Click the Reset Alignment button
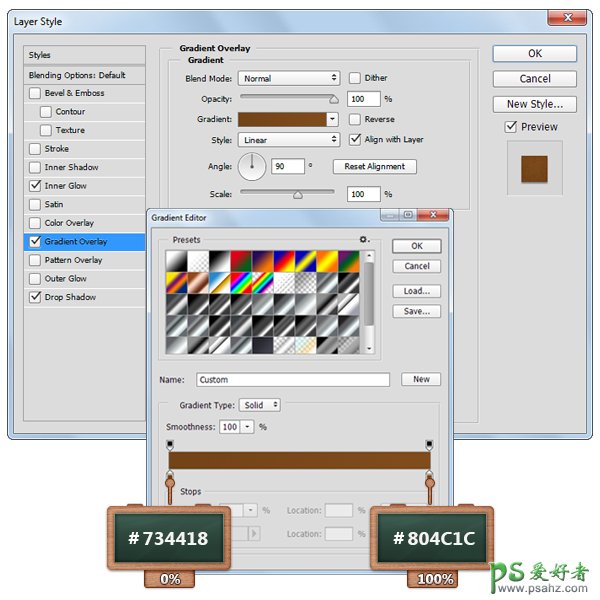Screen dimensions: 600x600 coord(374,167)
